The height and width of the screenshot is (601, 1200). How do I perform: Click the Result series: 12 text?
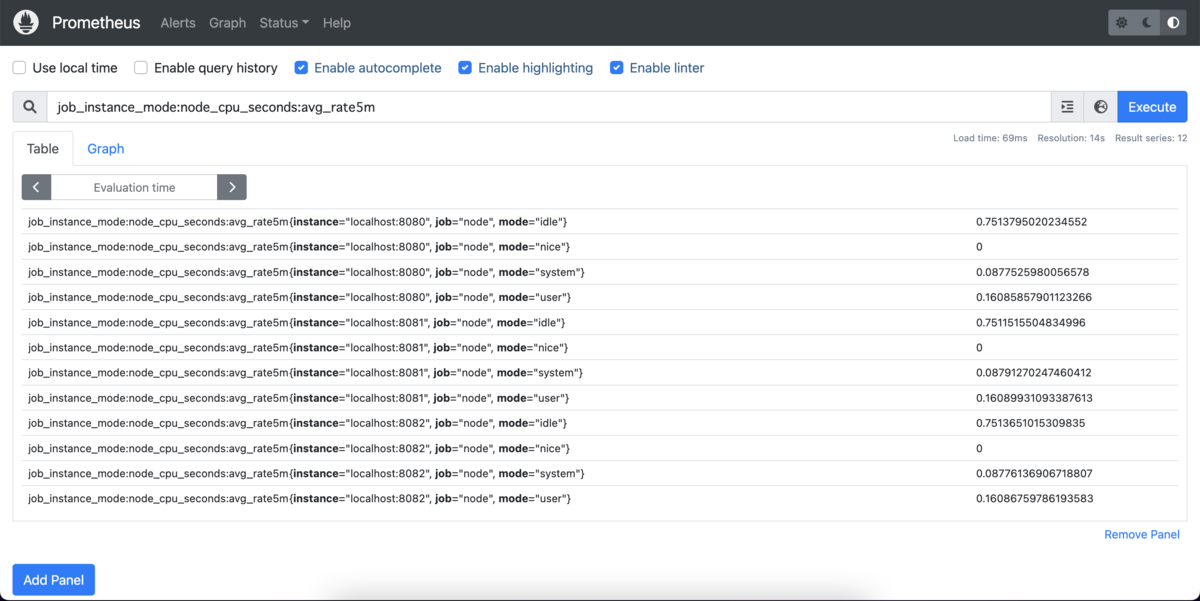click(x=1151, y=138)
